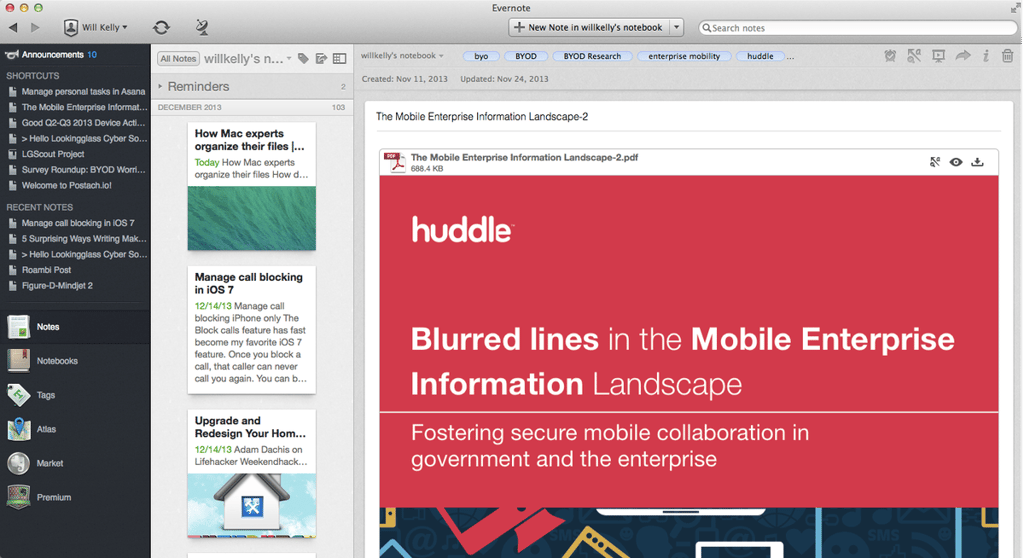This screenshot has height=558, width=1024.
Task: Open Market in the sidebar
Action: tap(75, 463)
